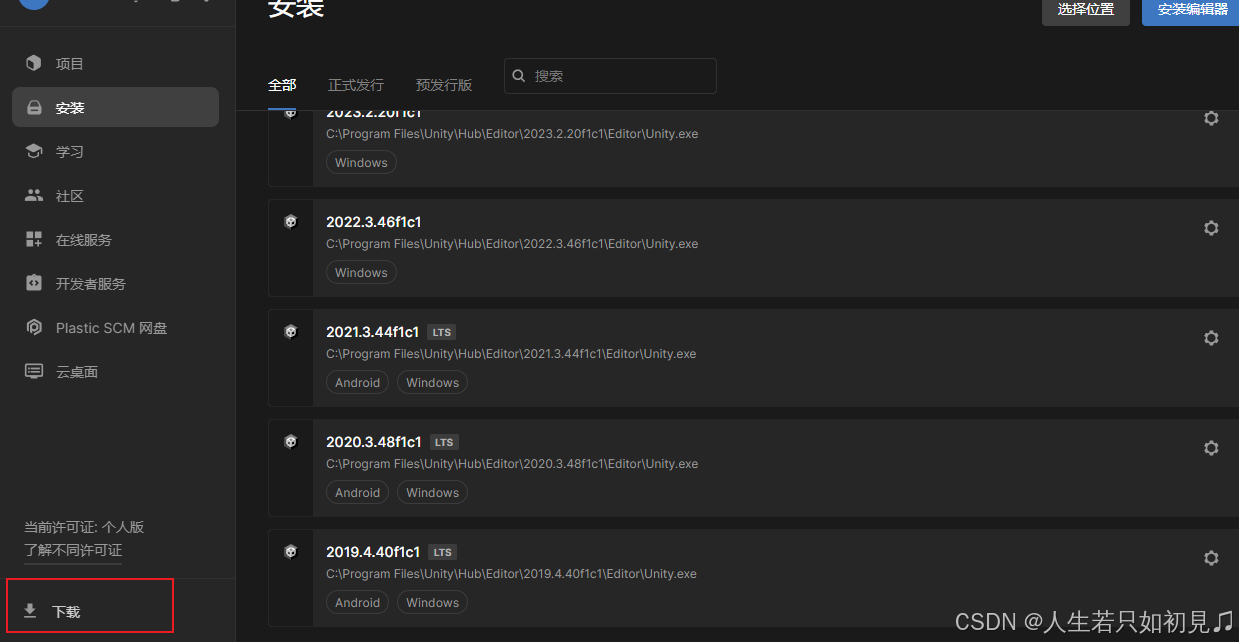Select the 2020.3.48f1c1 version title
This screenshot has height=642, width=1239.
coord(374,442)
